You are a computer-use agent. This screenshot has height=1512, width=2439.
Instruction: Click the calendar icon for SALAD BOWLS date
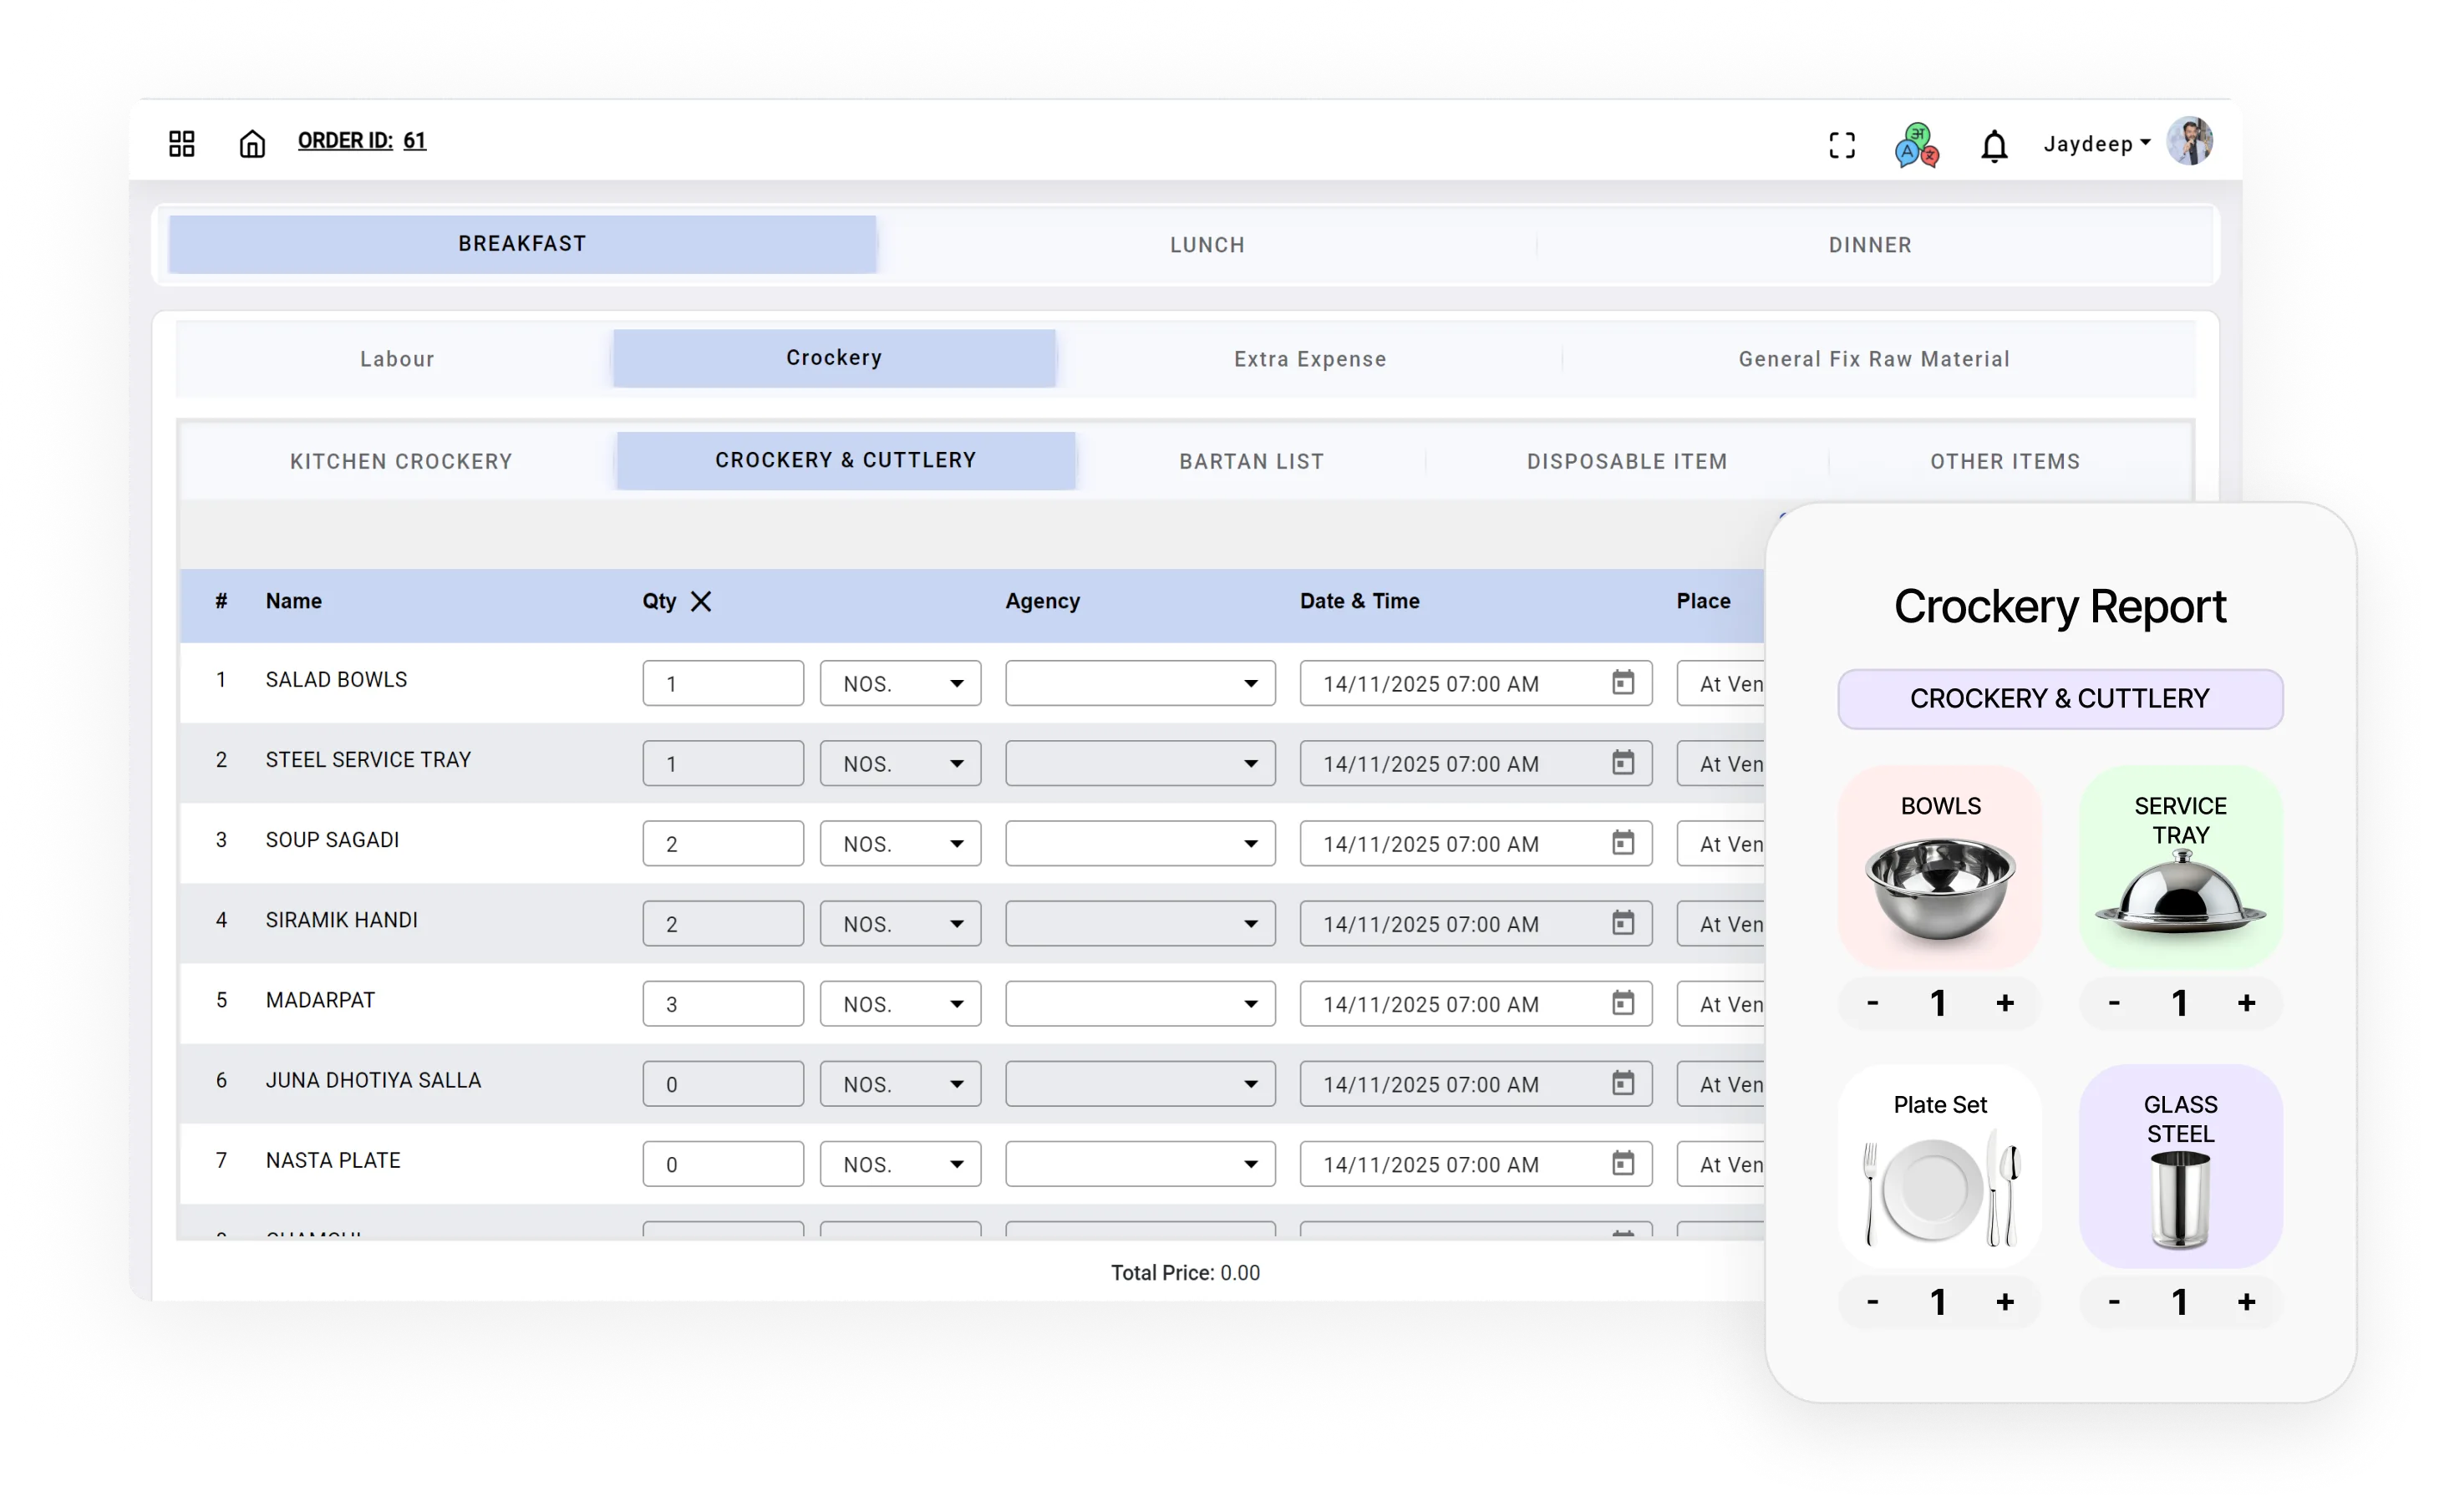click(x=1624, y=683)
